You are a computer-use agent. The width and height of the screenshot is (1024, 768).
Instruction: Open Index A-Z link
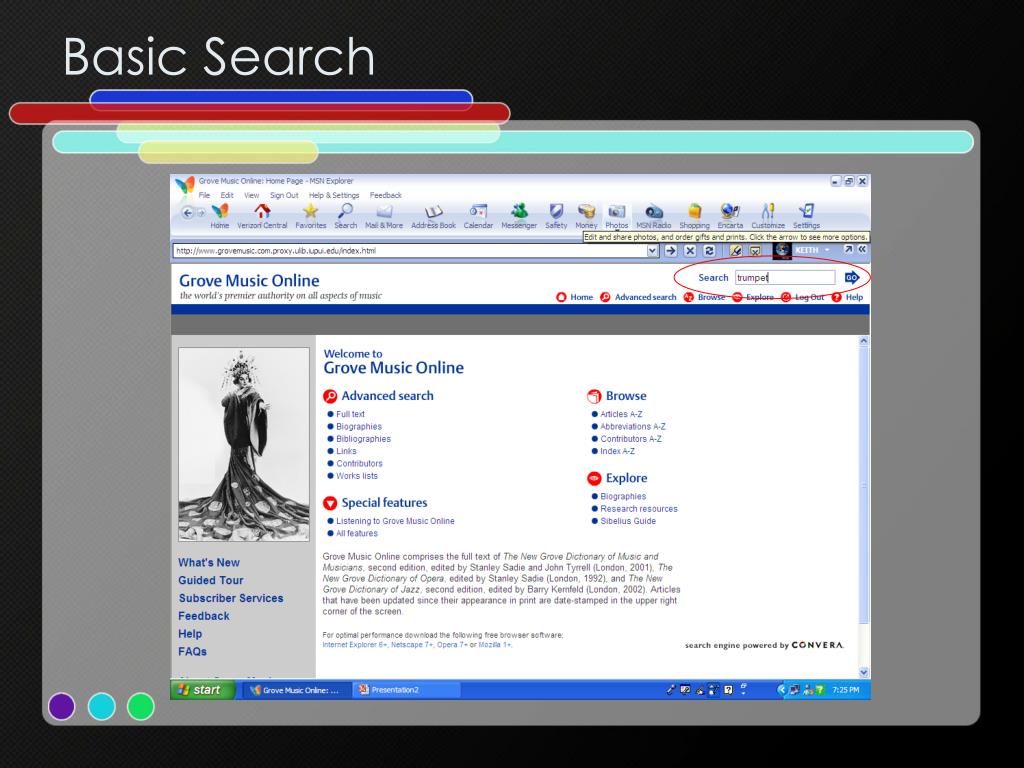(x=617, y=451)
